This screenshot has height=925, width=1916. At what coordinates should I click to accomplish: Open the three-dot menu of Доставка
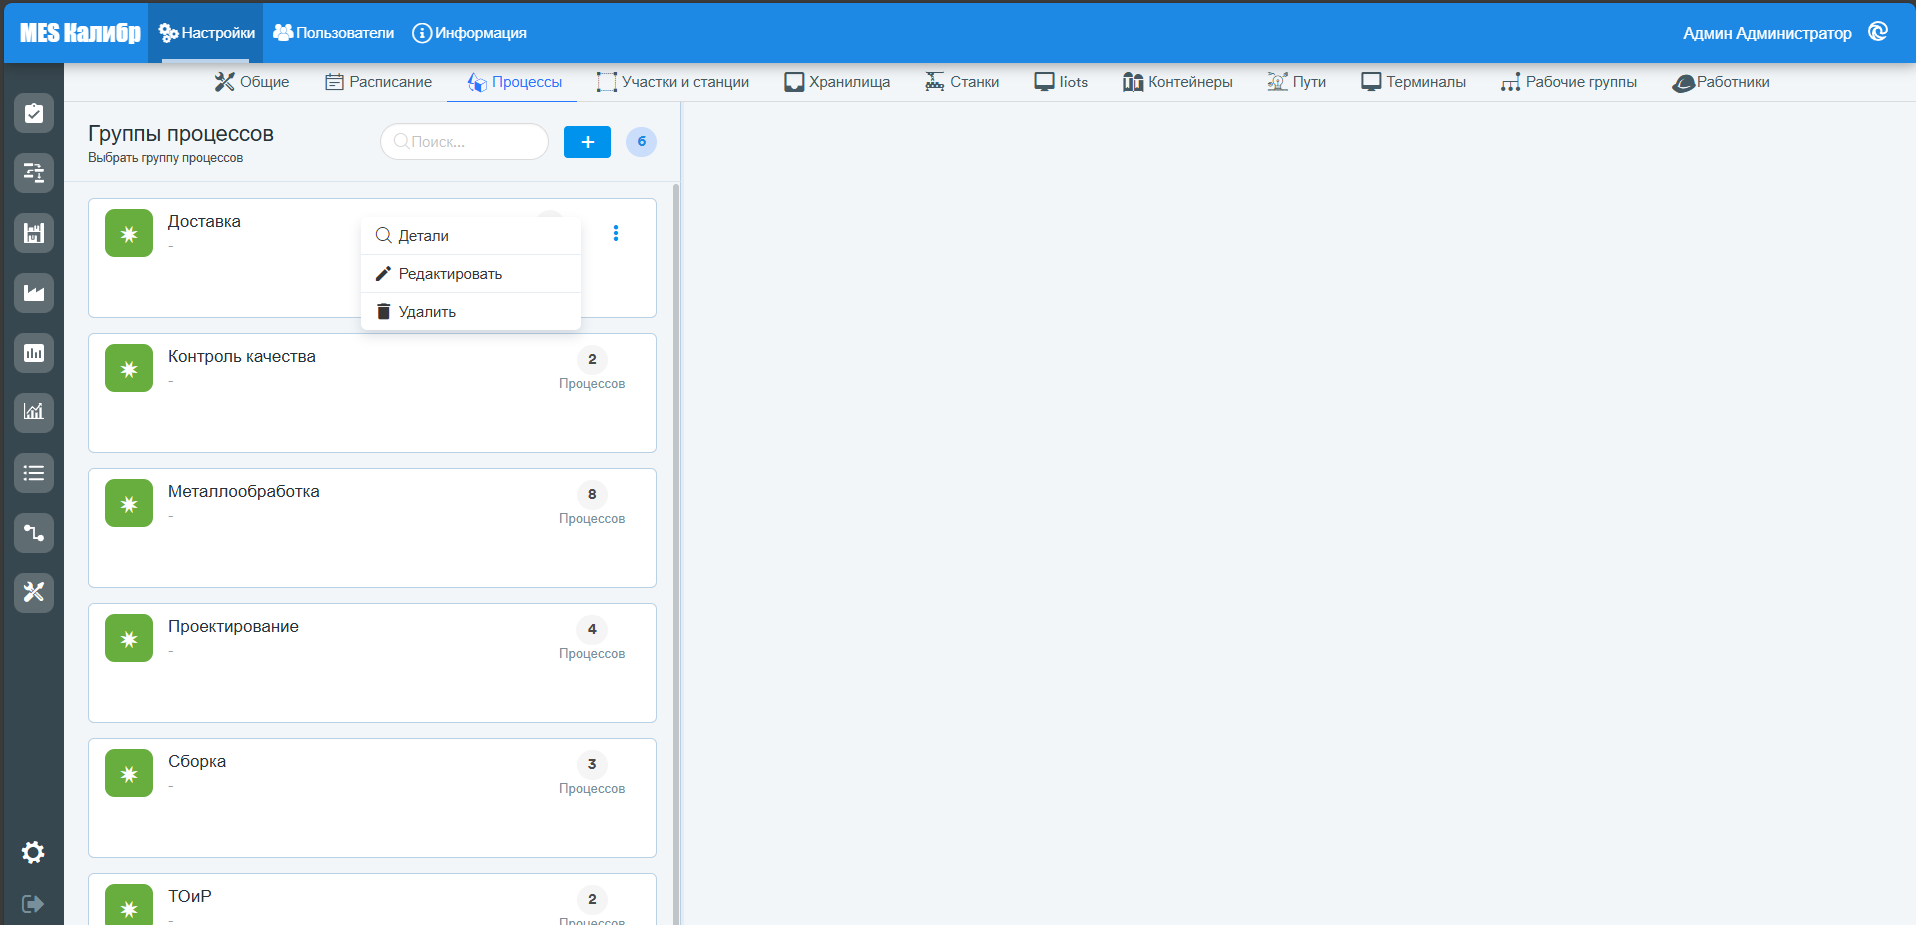pos(616,233)
